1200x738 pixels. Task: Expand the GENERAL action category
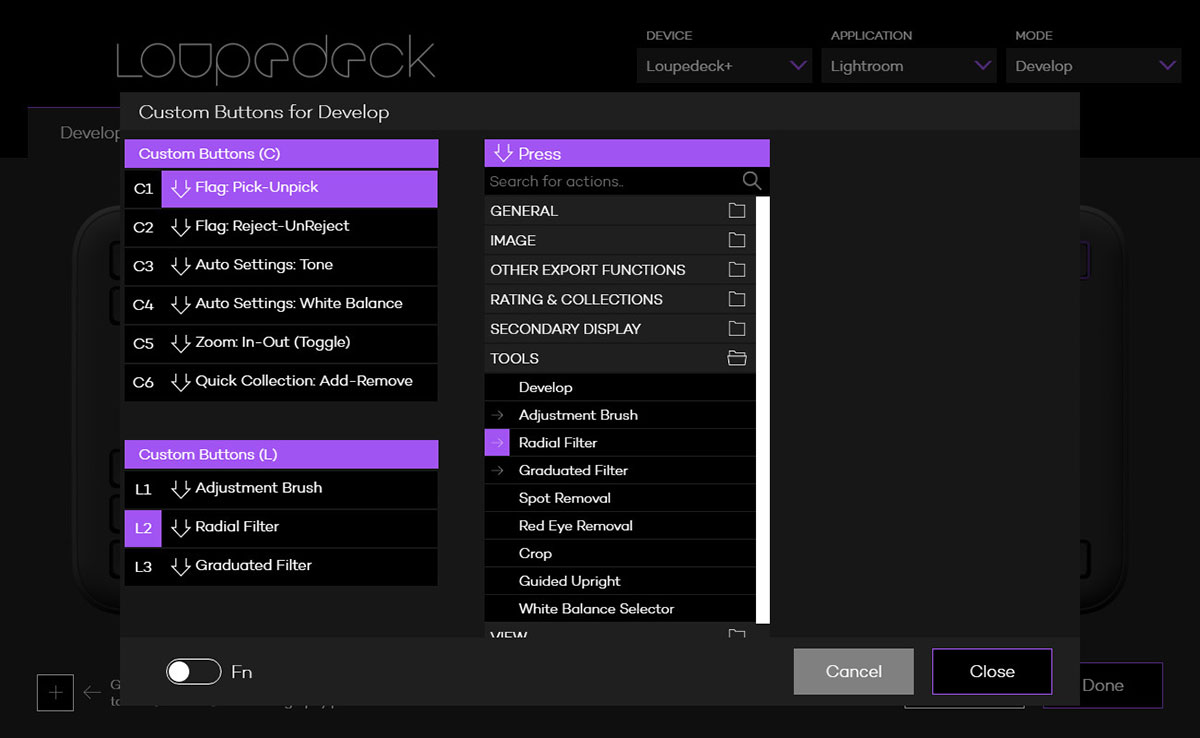coord(620,211)
